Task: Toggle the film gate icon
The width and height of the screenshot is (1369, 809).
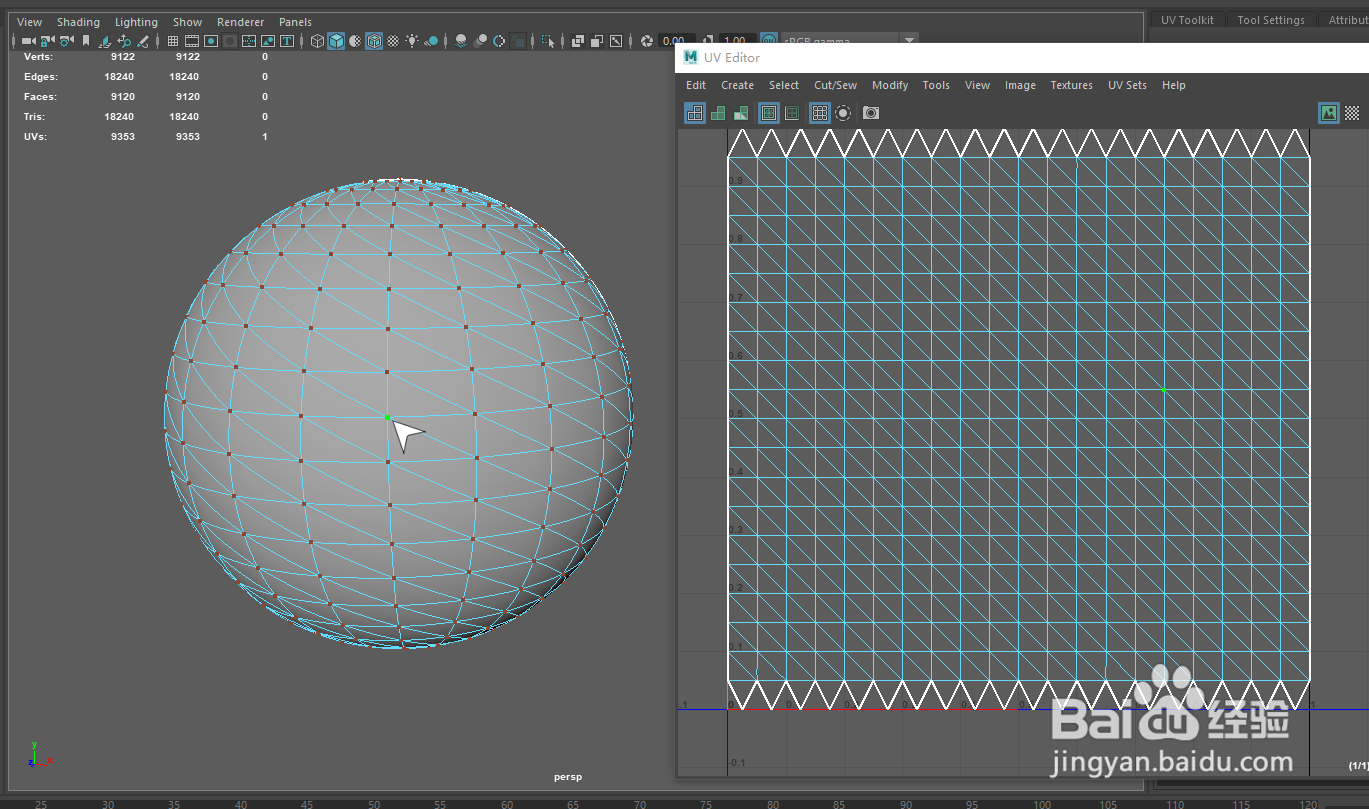Action: click(192, 41)
